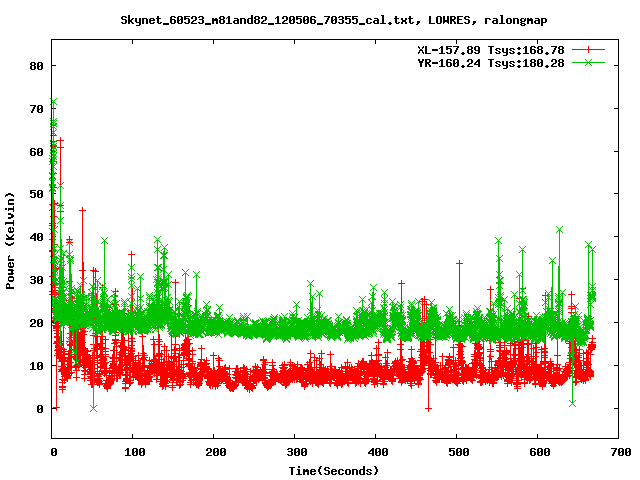Click the x-axis tick label 200
Screen dimensions: 640x480
pos(216,452)
